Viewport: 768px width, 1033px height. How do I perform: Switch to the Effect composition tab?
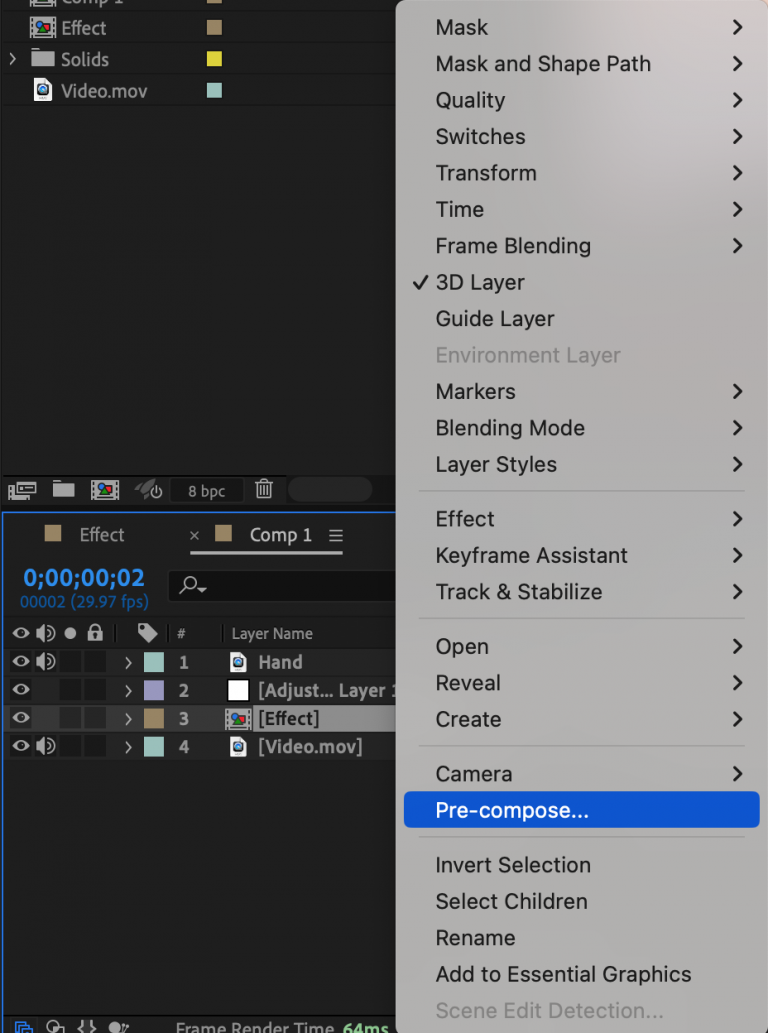tap(100, 534)
